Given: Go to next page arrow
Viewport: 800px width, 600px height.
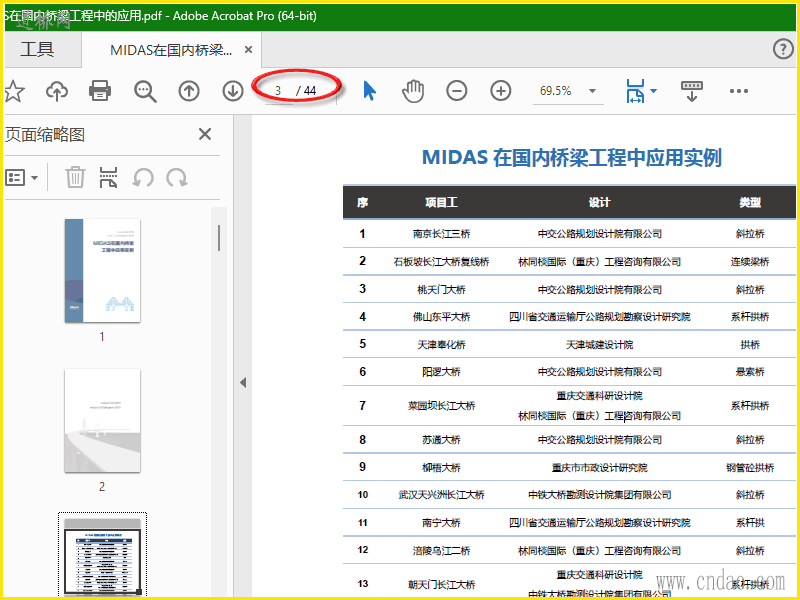Looking at the screenshot, I should [x=233, y=91].
